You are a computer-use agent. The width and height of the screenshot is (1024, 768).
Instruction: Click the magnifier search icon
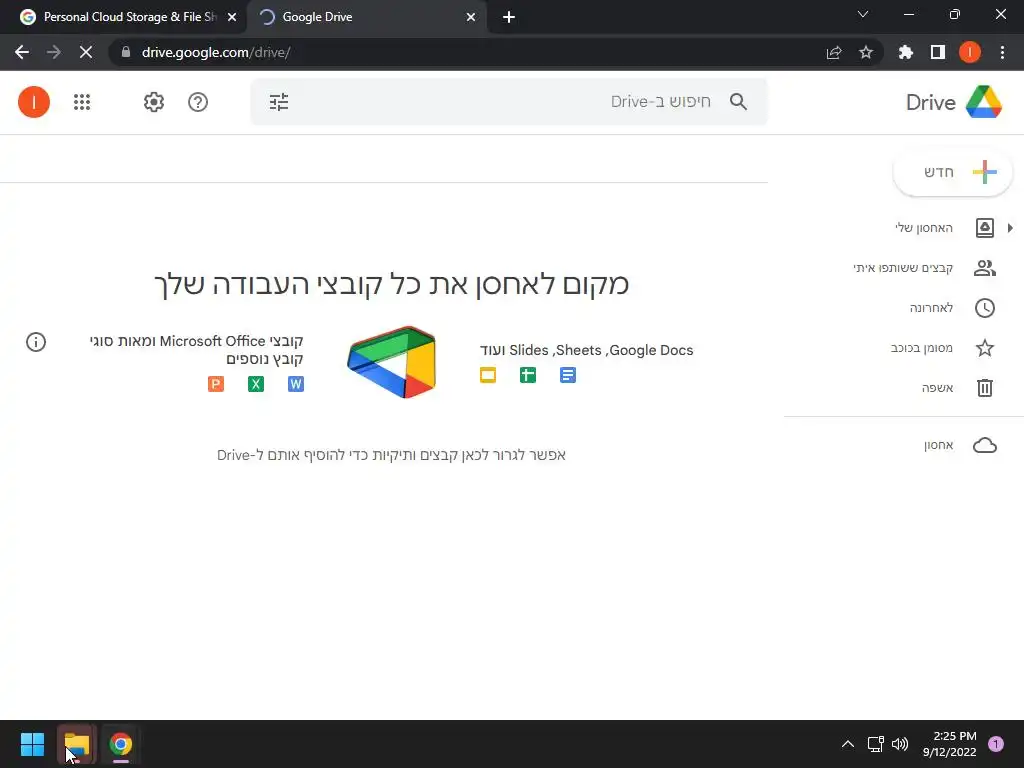pyautogui.click(x=738, y=102)
